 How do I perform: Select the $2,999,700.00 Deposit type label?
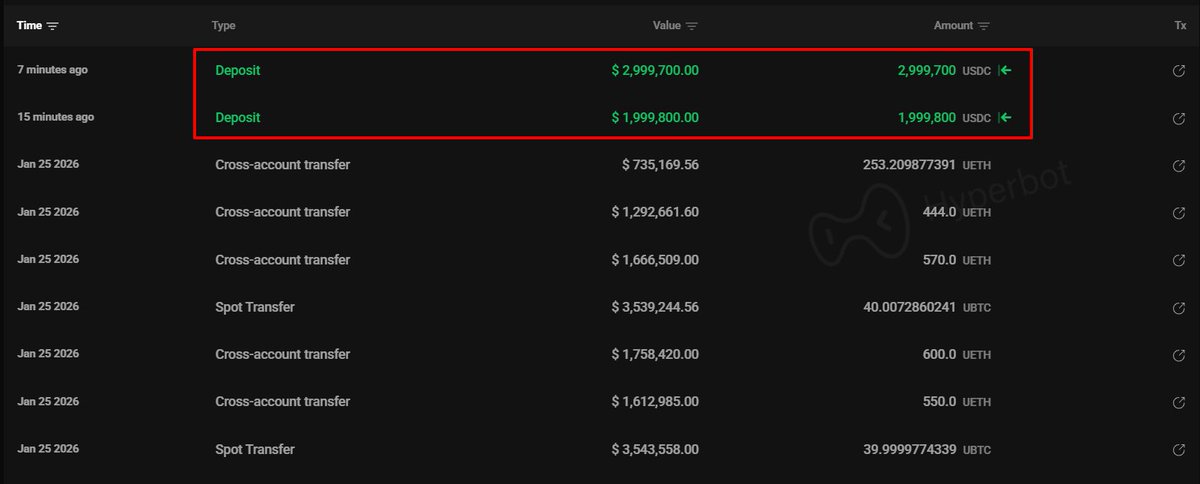[237, 71]
